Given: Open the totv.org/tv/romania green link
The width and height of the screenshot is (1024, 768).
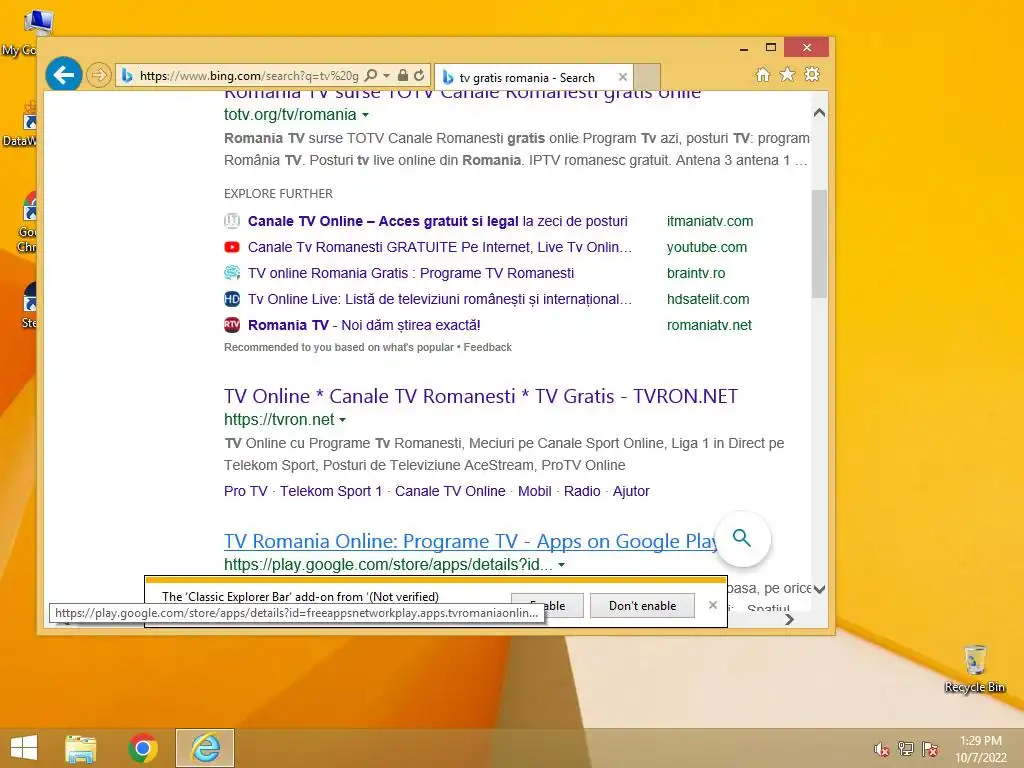Looking at the screenshot, I should [290, 115].
